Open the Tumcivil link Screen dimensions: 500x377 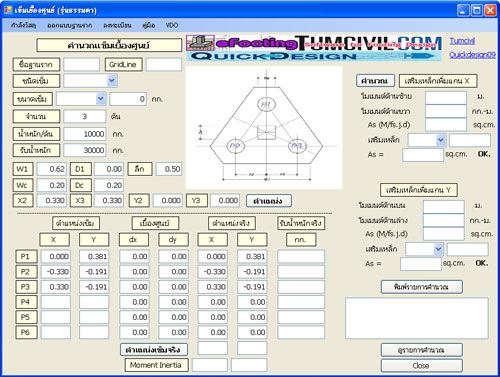[462, 41]
